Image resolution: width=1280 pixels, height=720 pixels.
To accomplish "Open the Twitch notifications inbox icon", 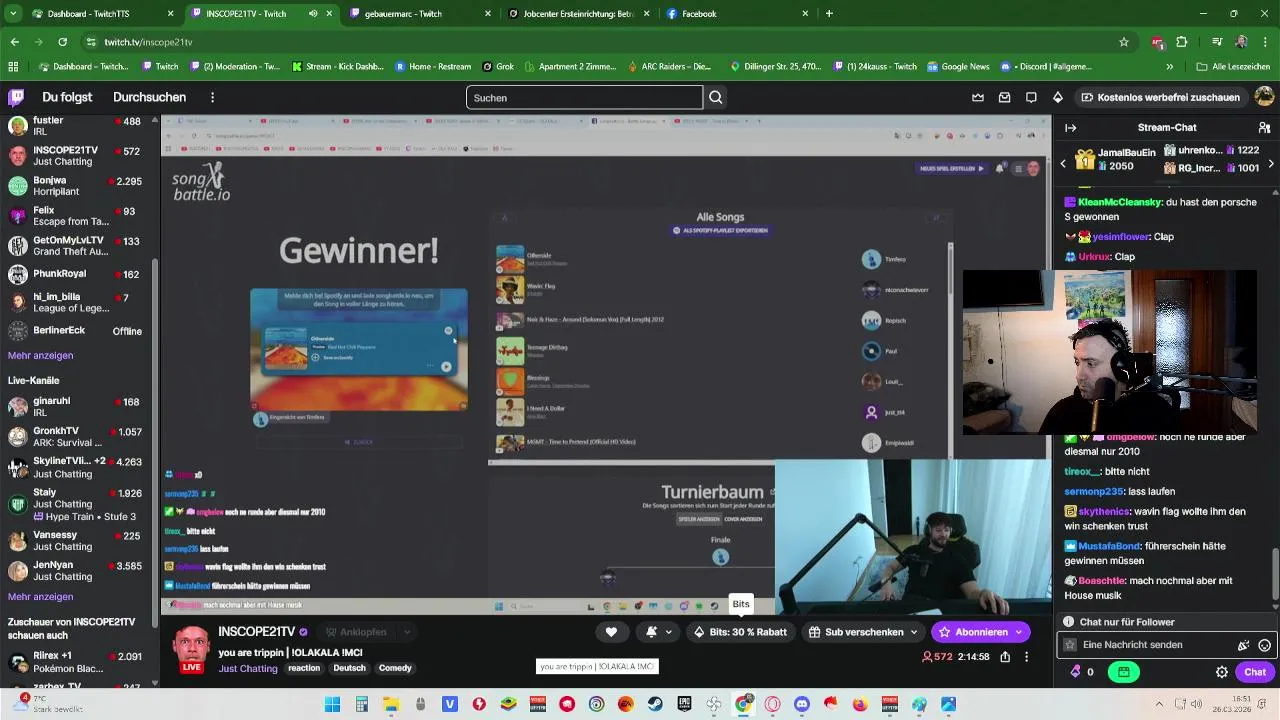I will pos(1004,97).
